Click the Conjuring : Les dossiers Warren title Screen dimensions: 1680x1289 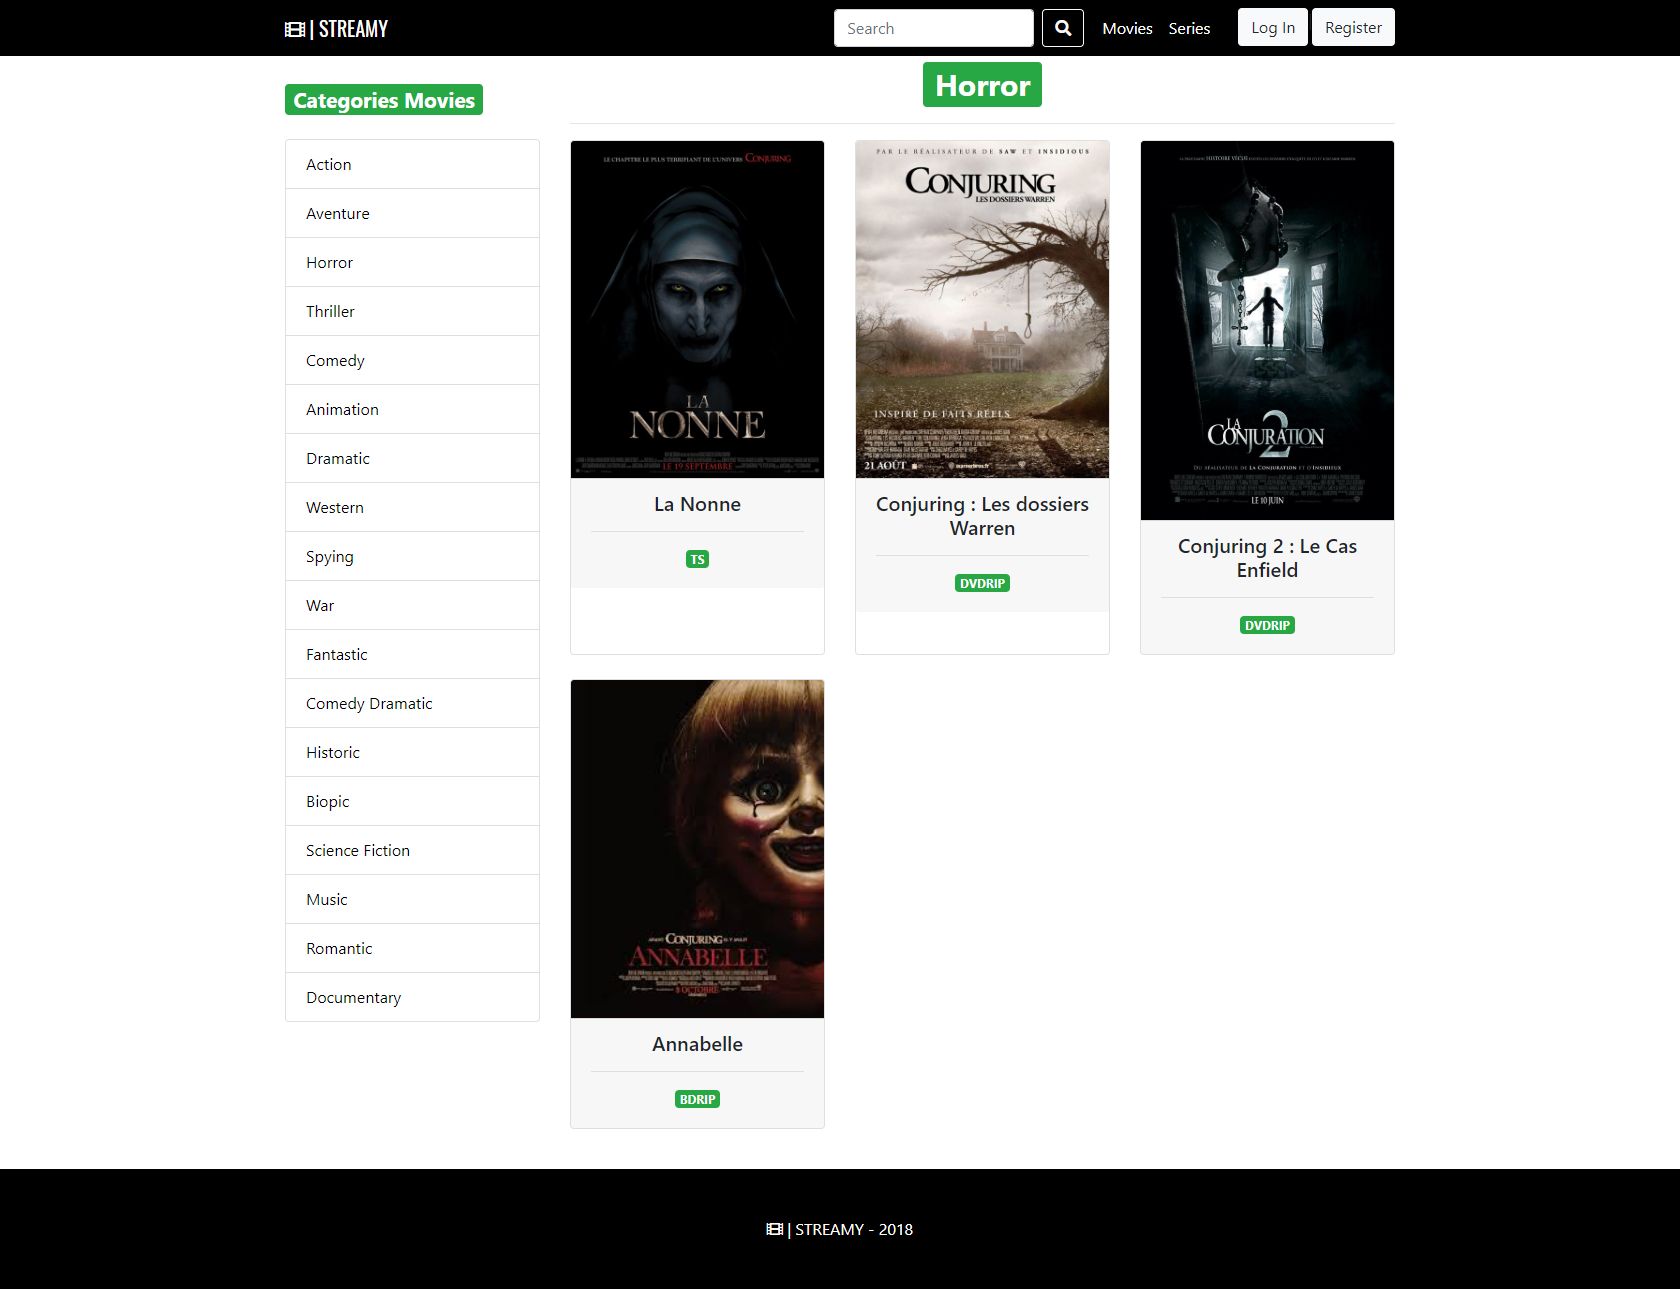[982, 516]
